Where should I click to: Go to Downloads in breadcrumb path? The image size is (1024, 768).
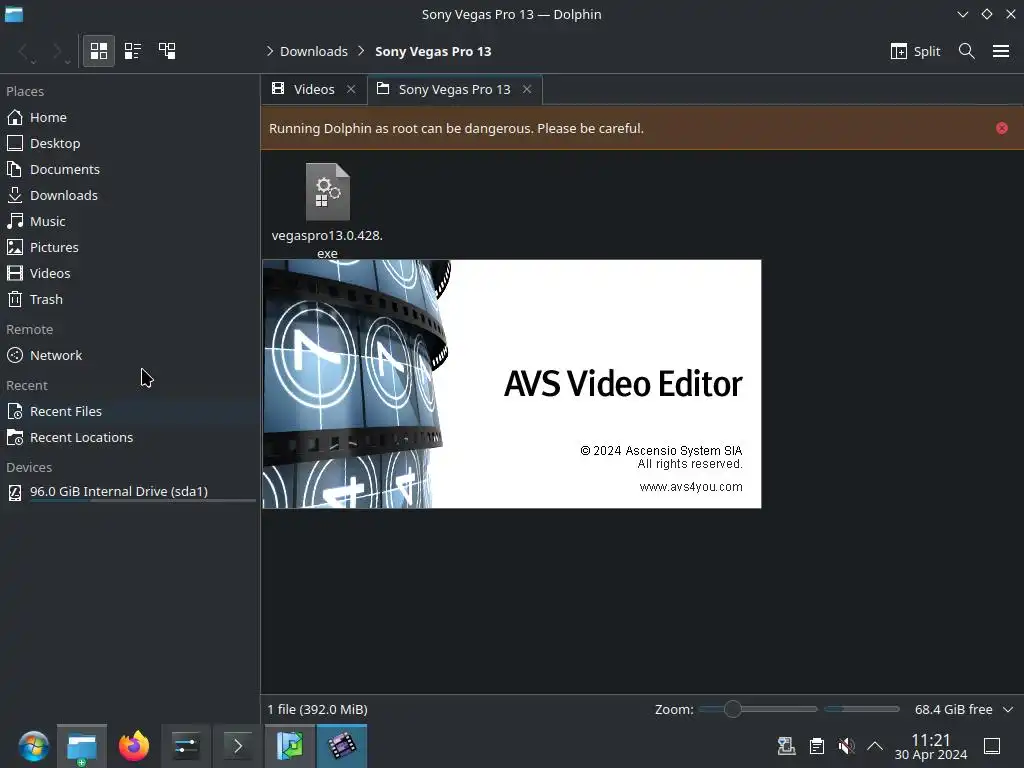[x=313, y=52]
